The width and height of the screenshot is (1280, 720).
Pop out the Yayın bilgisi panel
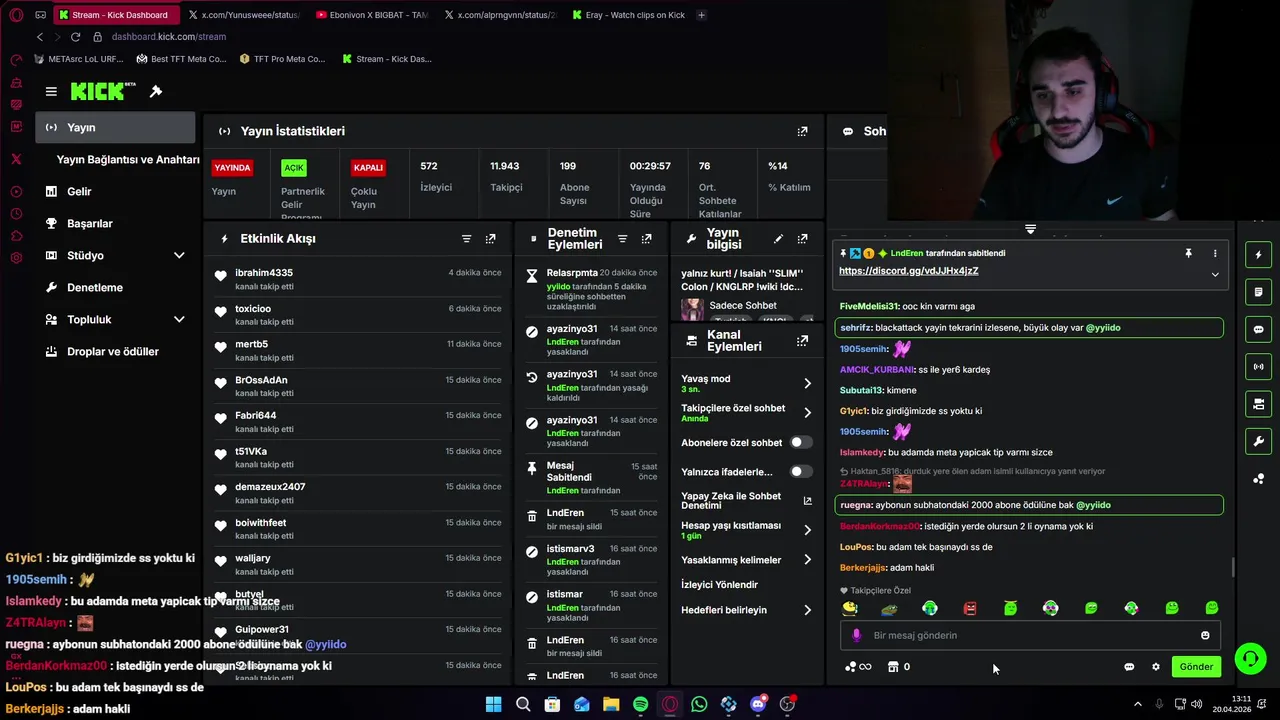tap(802, 239)
